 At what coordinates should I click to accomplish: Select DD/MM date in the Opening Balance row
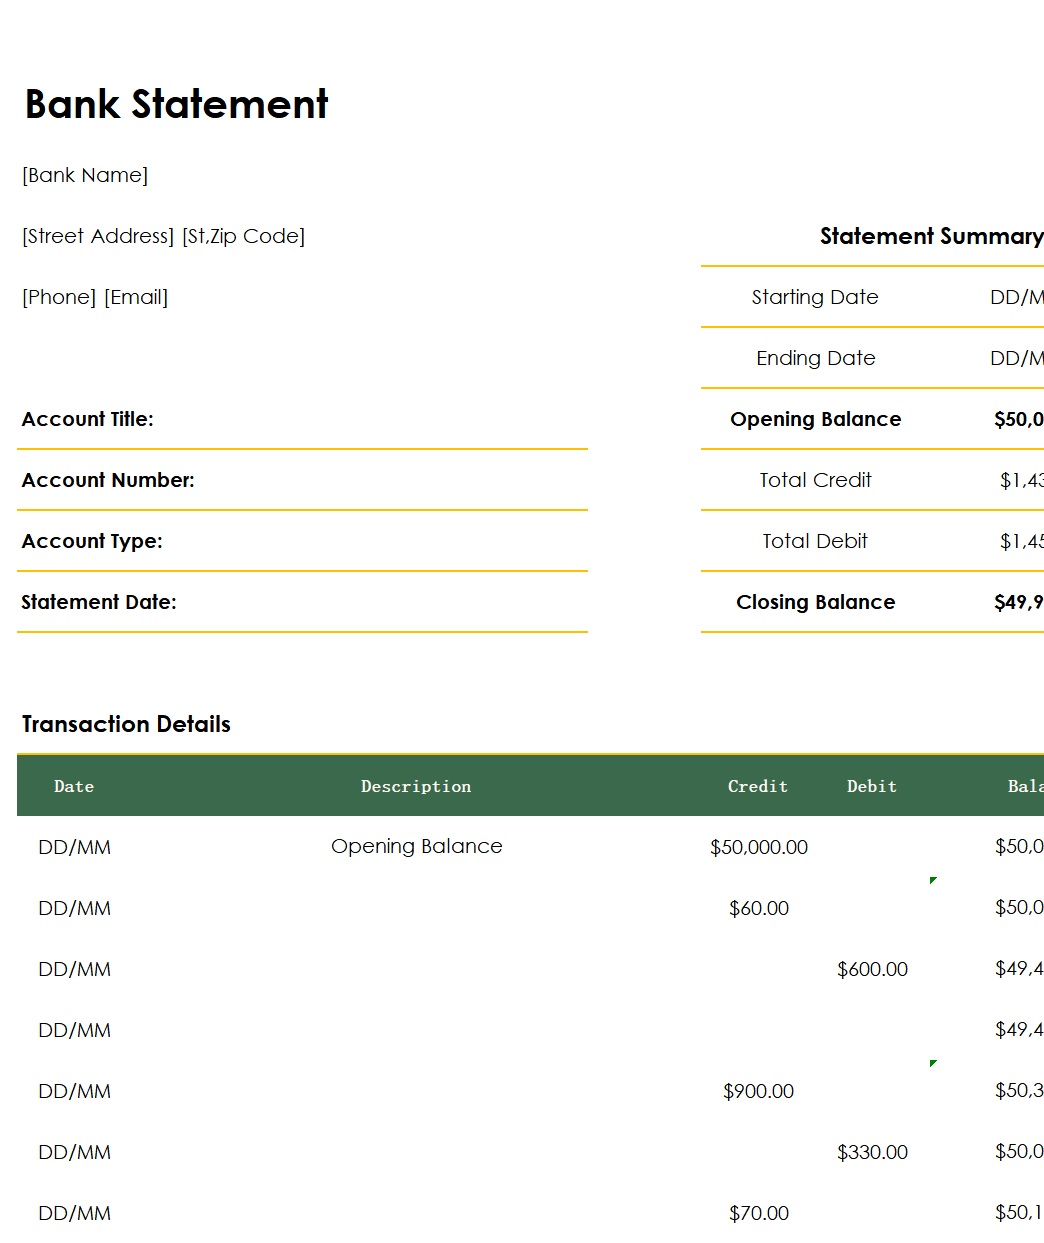click(x=75, y=847)
